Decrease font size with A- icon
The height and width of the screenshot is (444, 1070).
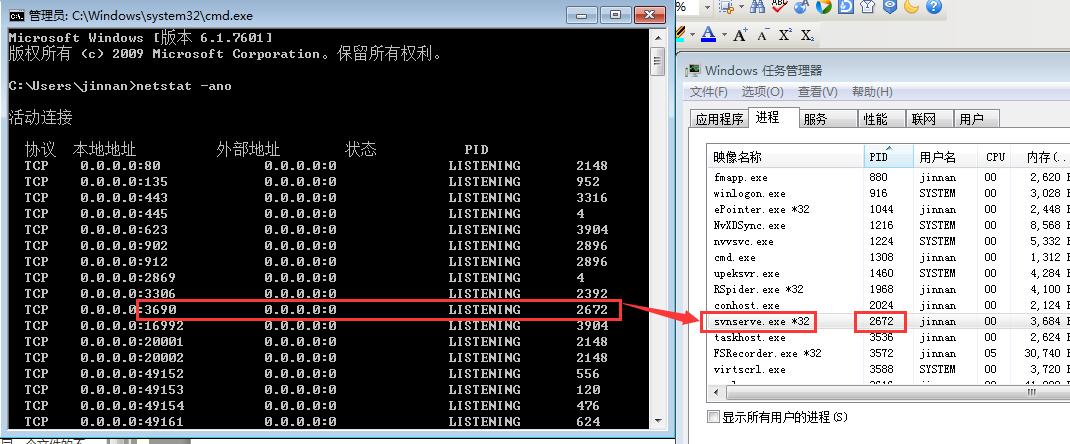point(763,35)
